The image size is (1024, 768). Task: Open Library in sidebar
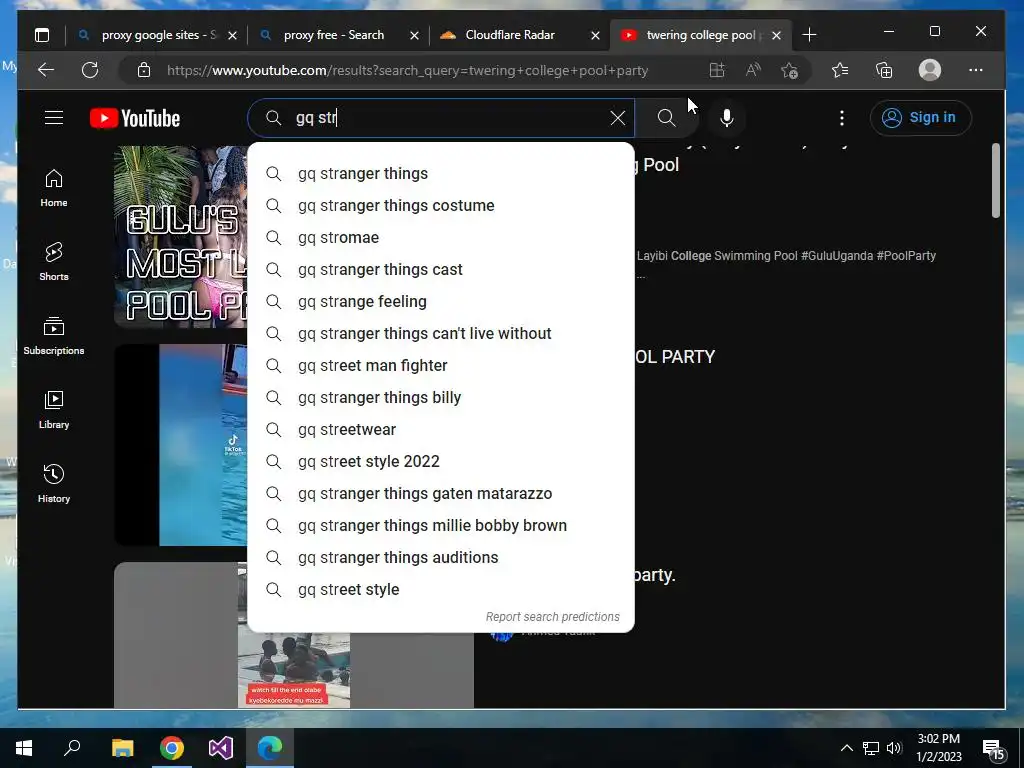click(54, 409)
